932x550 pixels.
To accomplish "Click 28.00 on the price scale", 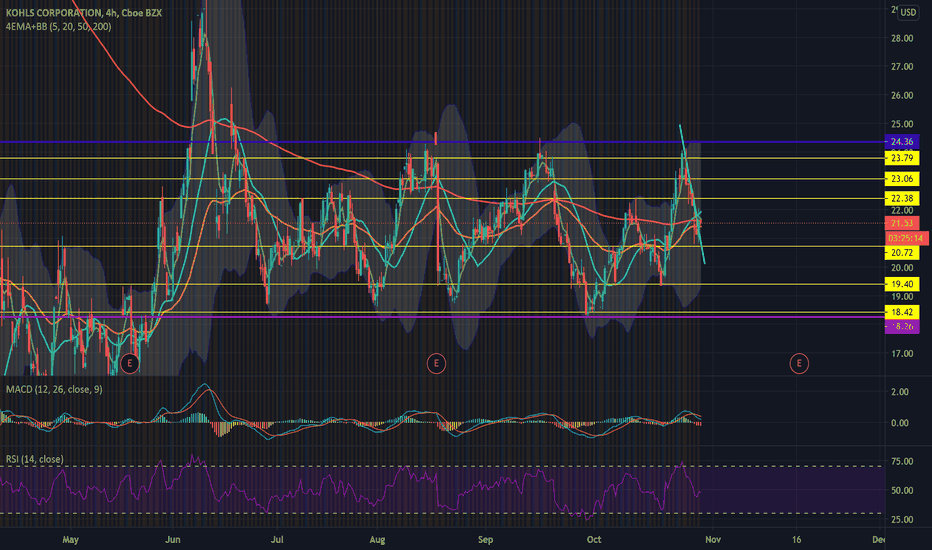I will tap(902, 38).
